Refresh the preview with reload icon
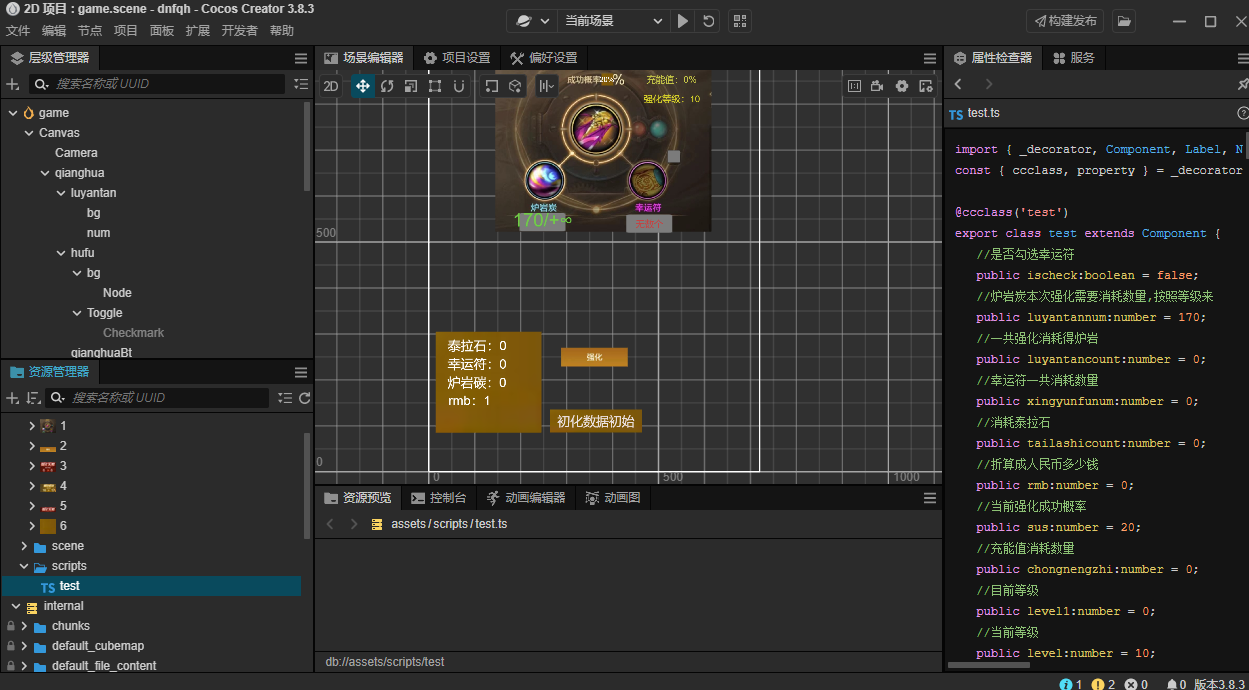The height and width of the screenshot is (690, 1249). [709, 21]
